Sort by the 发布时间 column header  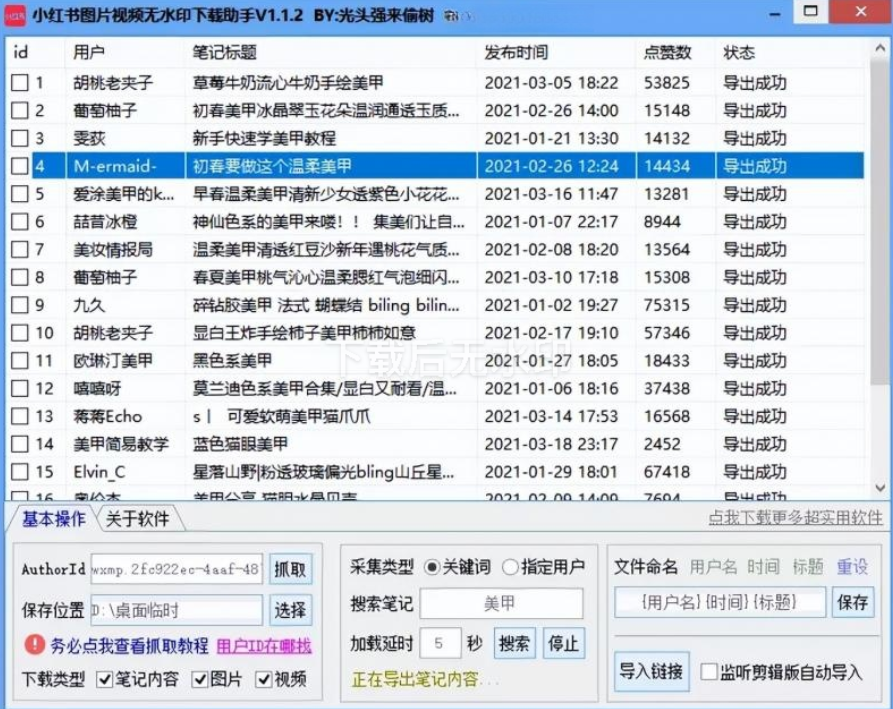coord(556,52)
